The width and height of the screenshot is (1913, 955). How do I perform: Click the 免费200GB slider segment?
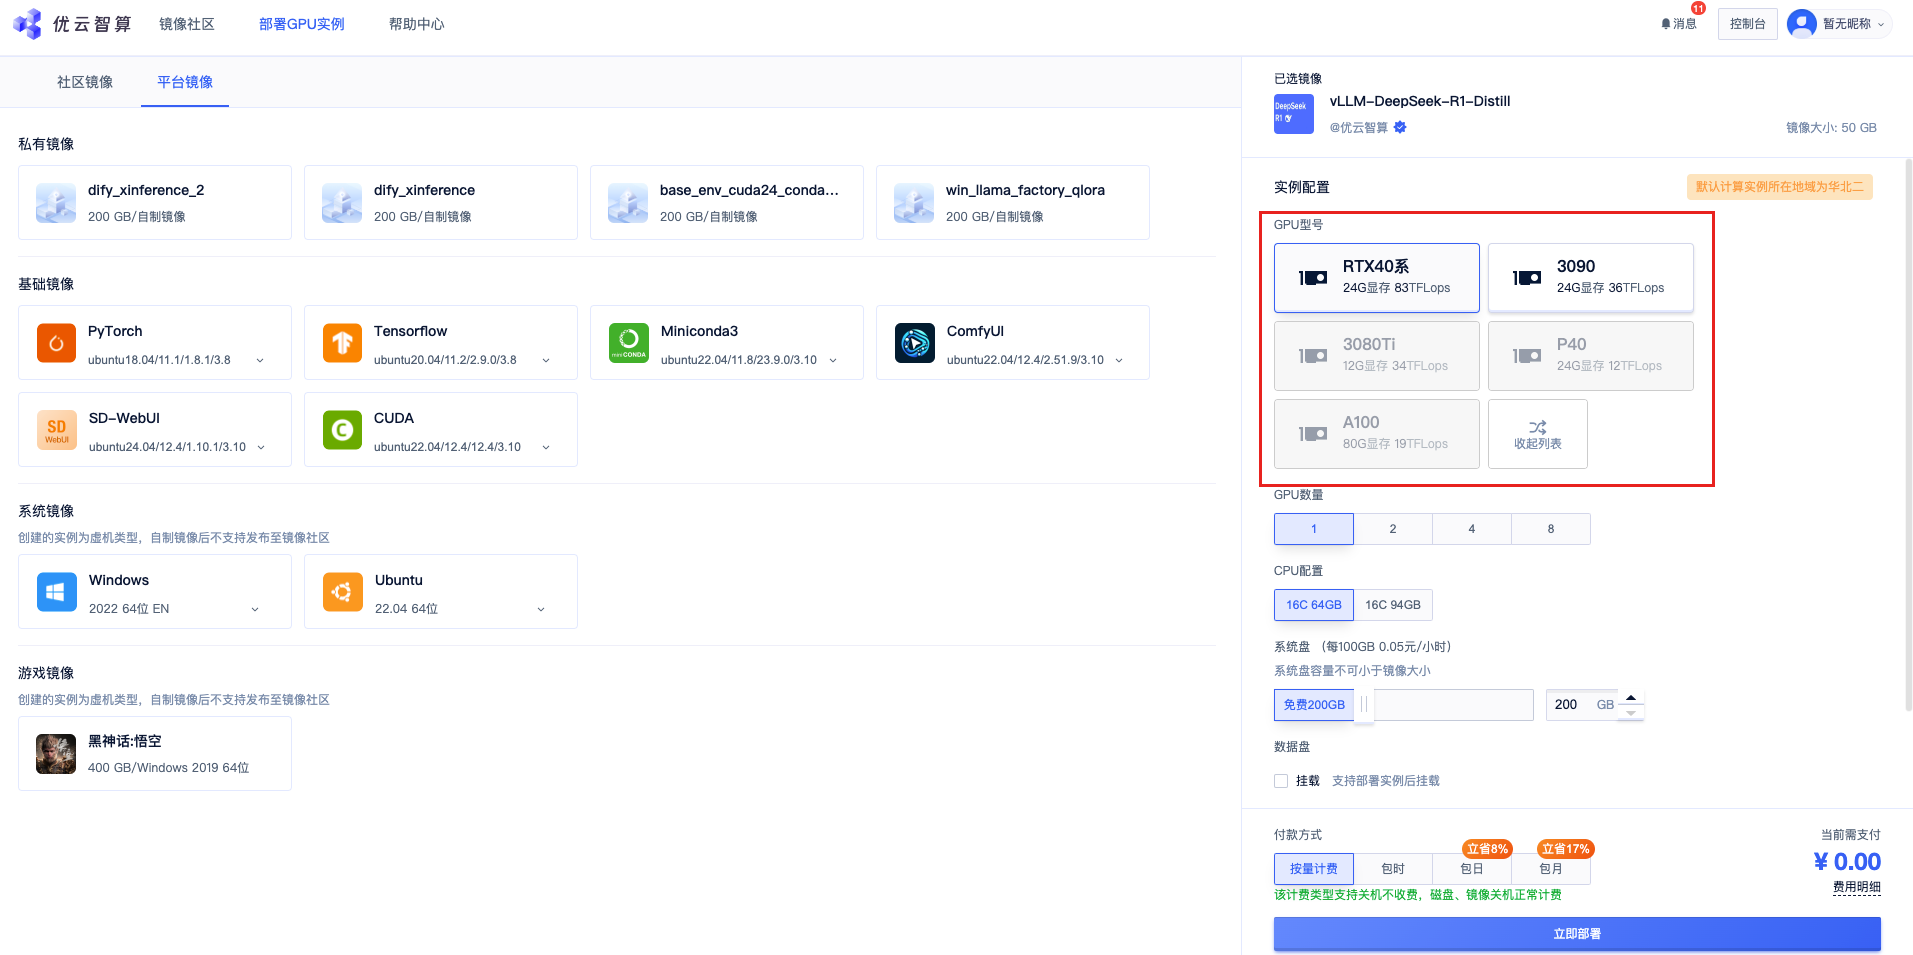pyautogui.click(x=1314, y=705)
